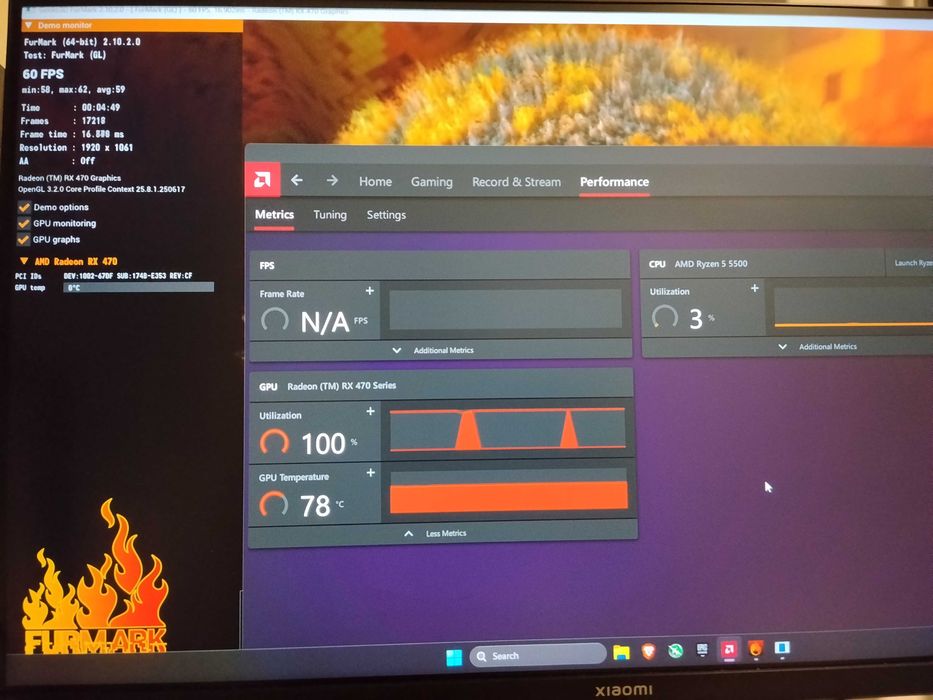Collapse GPU panel with Less Metrics
Screen dimensions: 933x700
pyautogui.click(x=435, y=533)
